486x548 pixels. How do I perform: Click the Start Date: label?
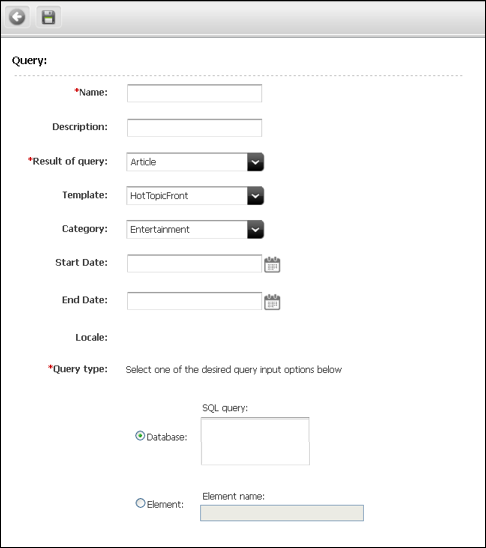[x=81, y=262]
